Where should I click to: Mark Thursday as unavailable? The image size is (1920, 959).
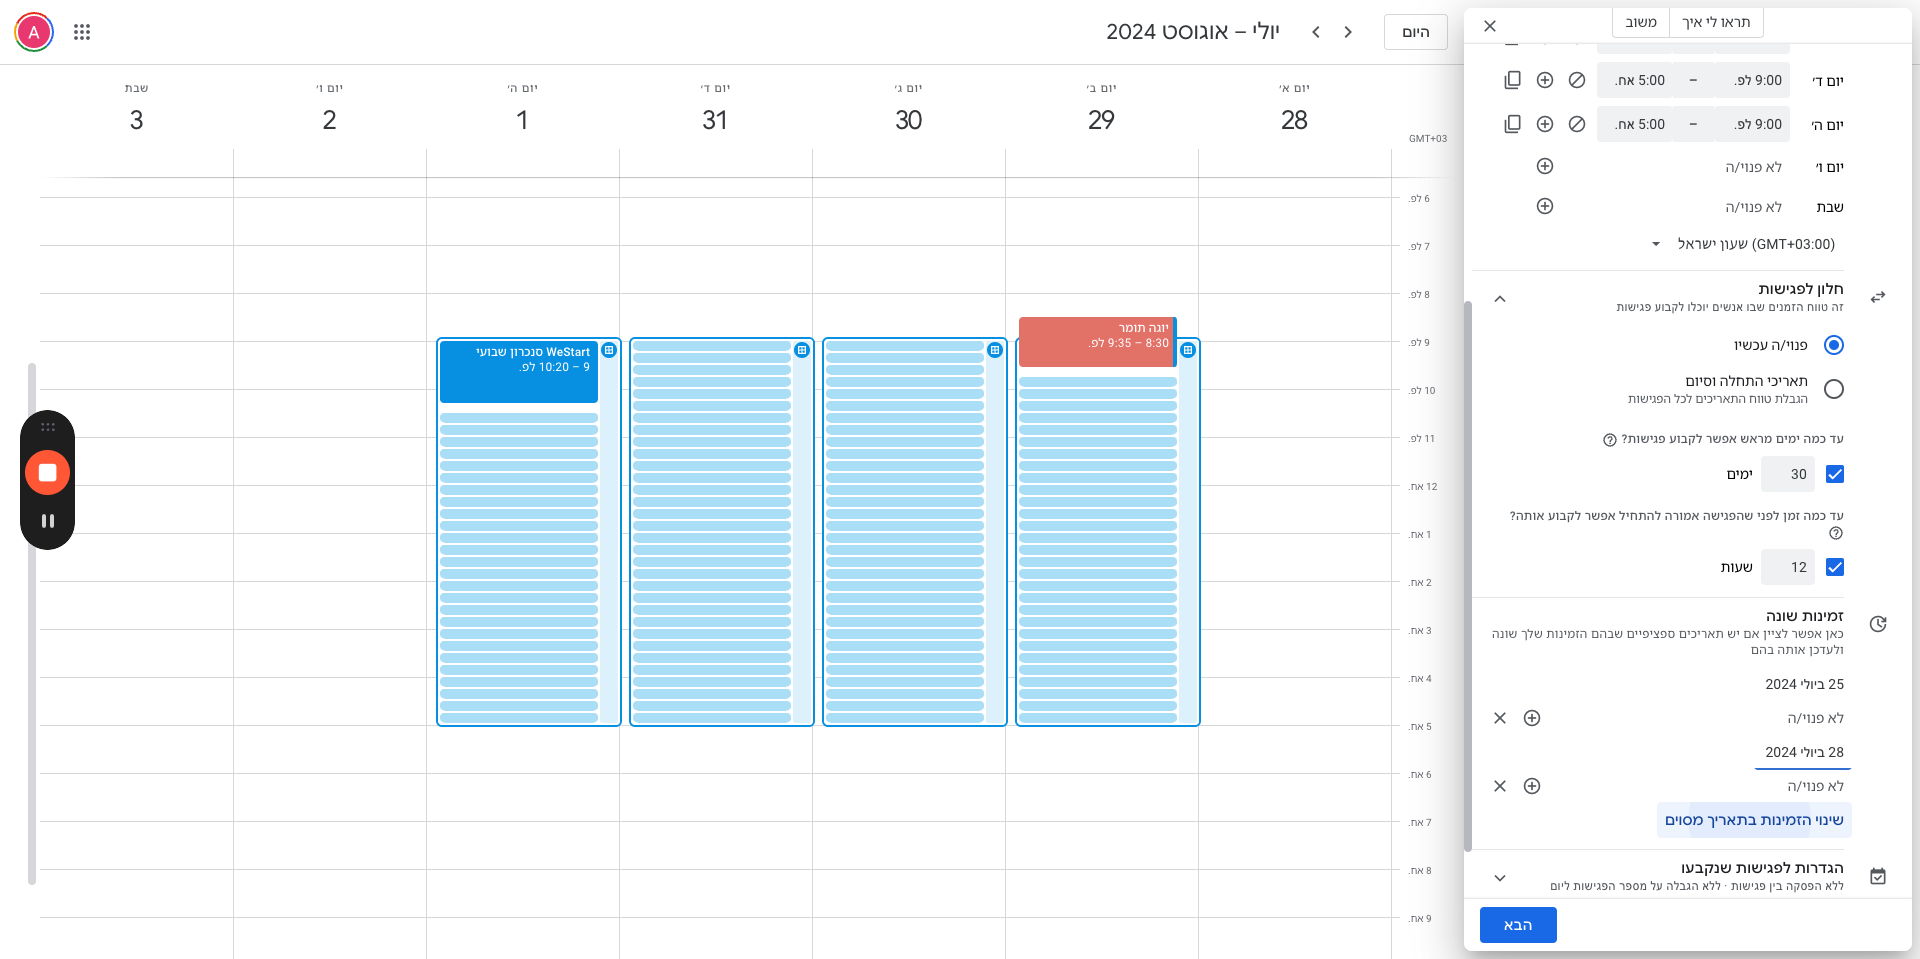tap(1577, 124)
